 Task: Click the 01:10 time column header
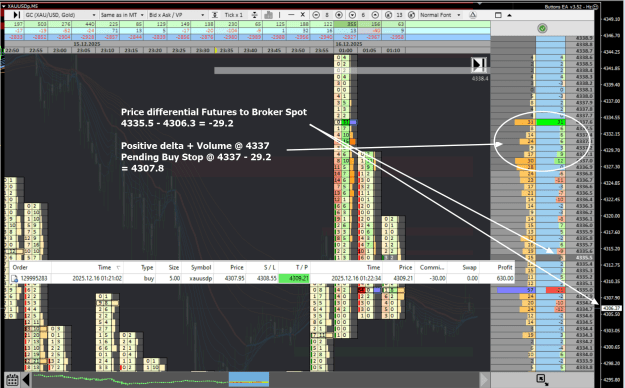click(x=393, y=50)
